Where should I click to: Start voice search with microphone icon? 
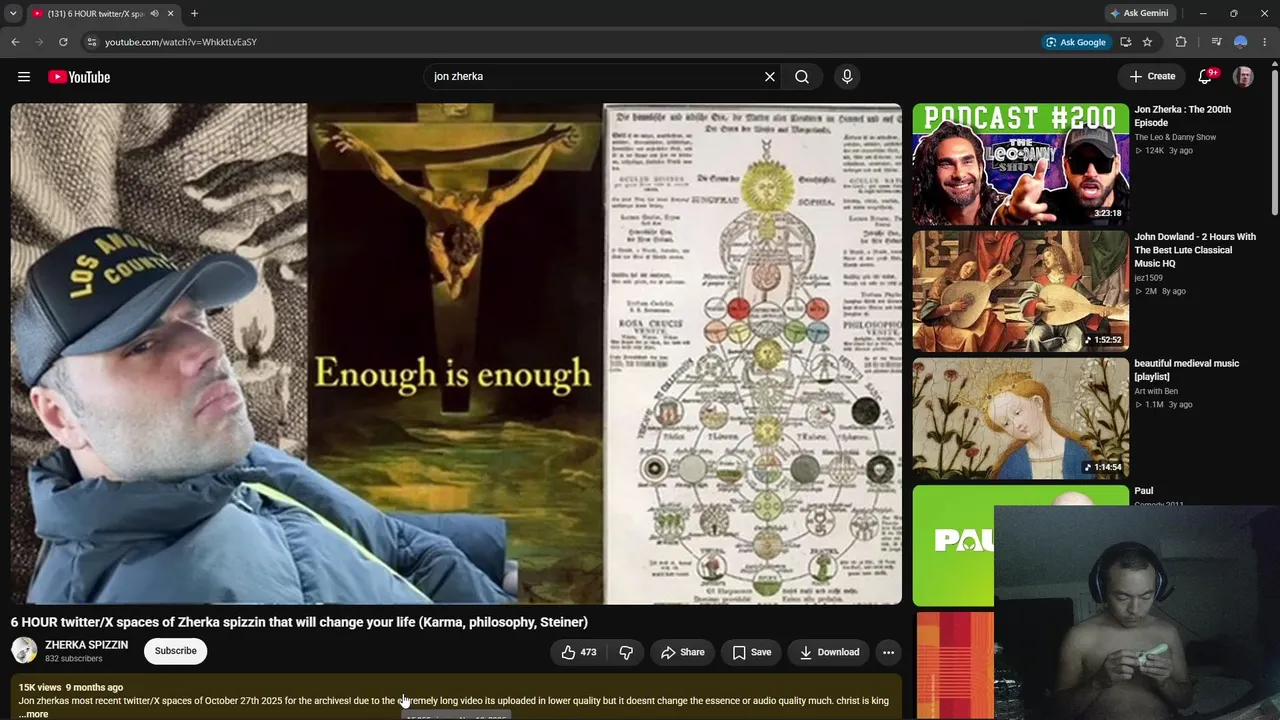(x=847, y=77)
